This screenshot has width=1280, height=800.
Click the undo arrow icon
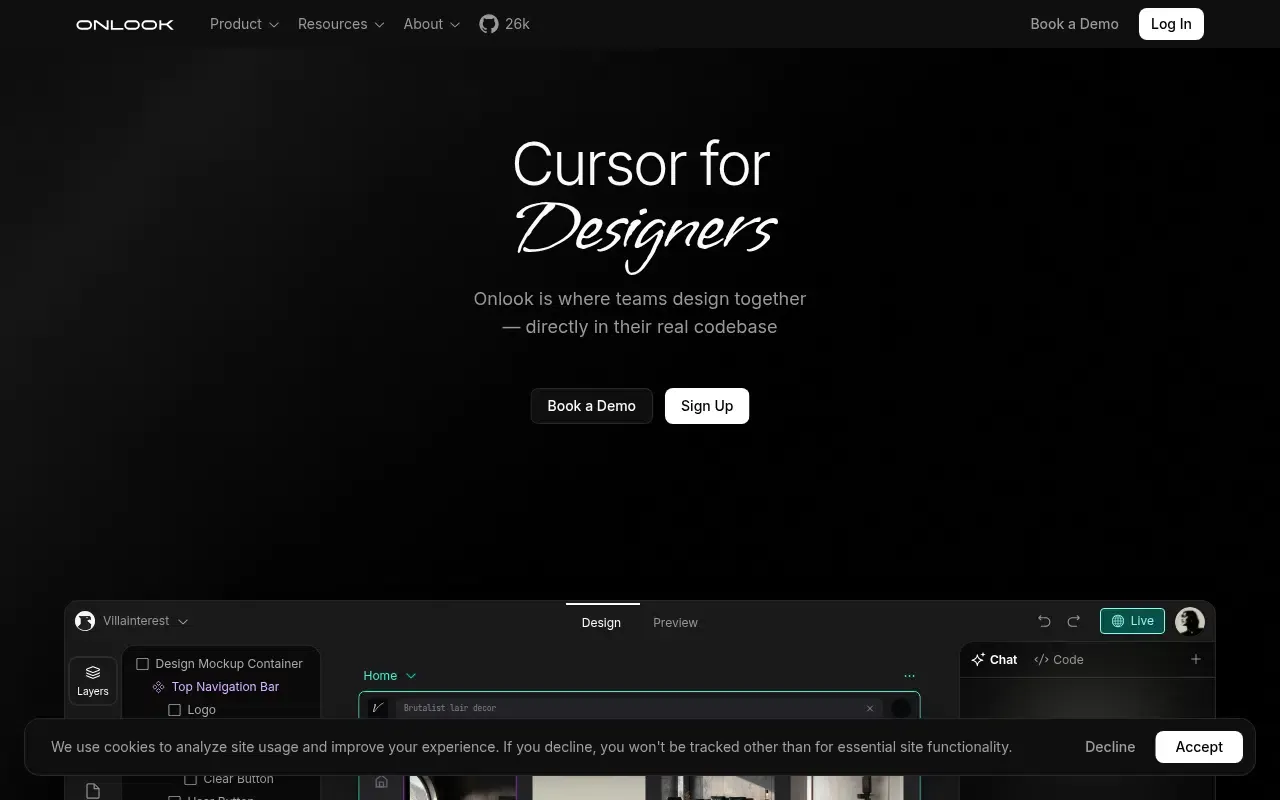tap(1044, 621)
